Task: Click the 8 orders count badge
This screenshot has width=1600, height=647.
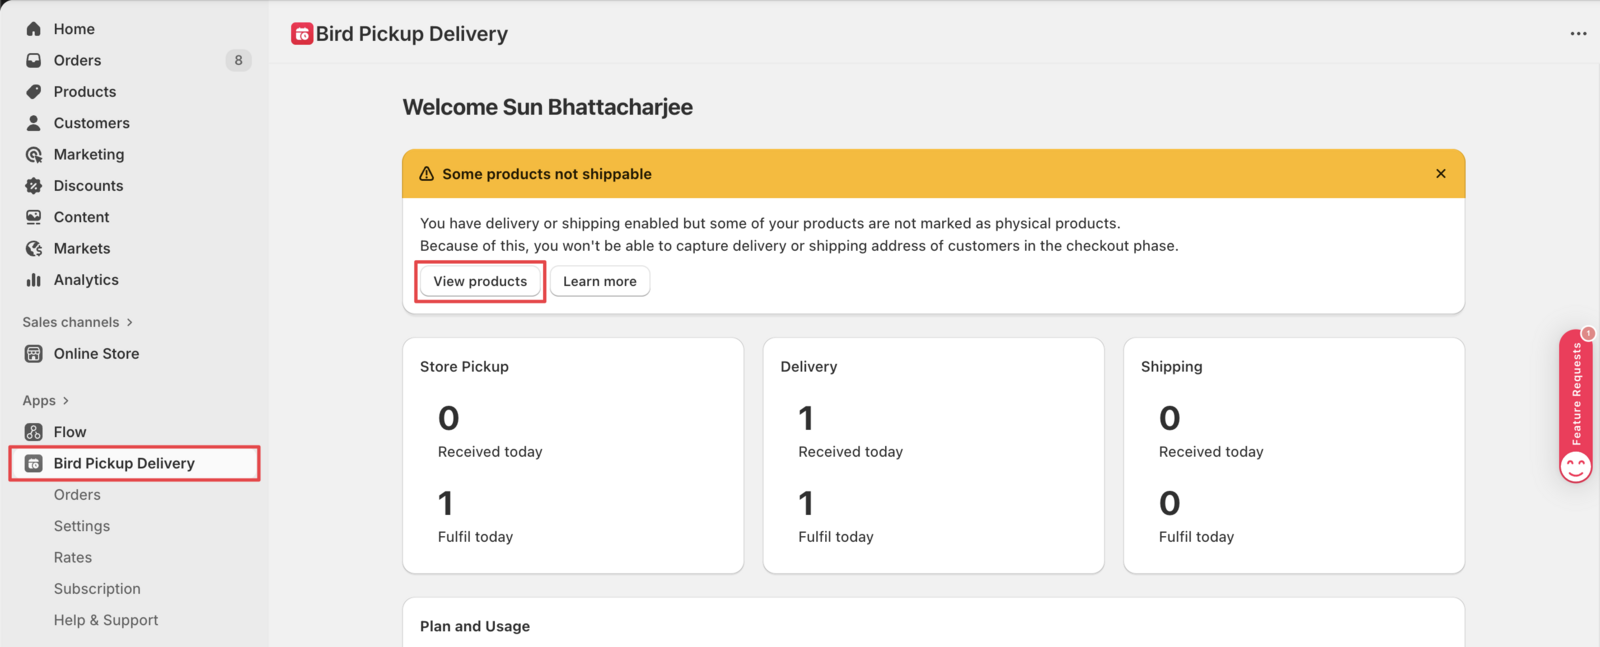Action: point(238,60)
